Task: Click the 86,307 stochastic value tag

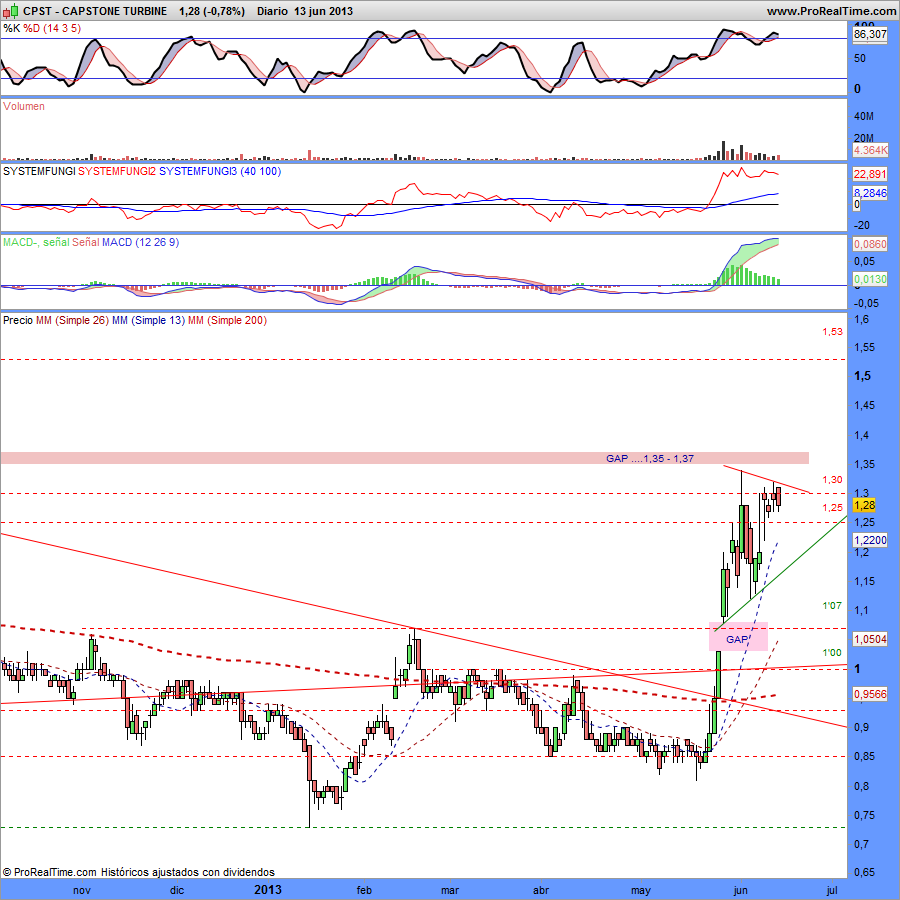Action: [870, 34]
